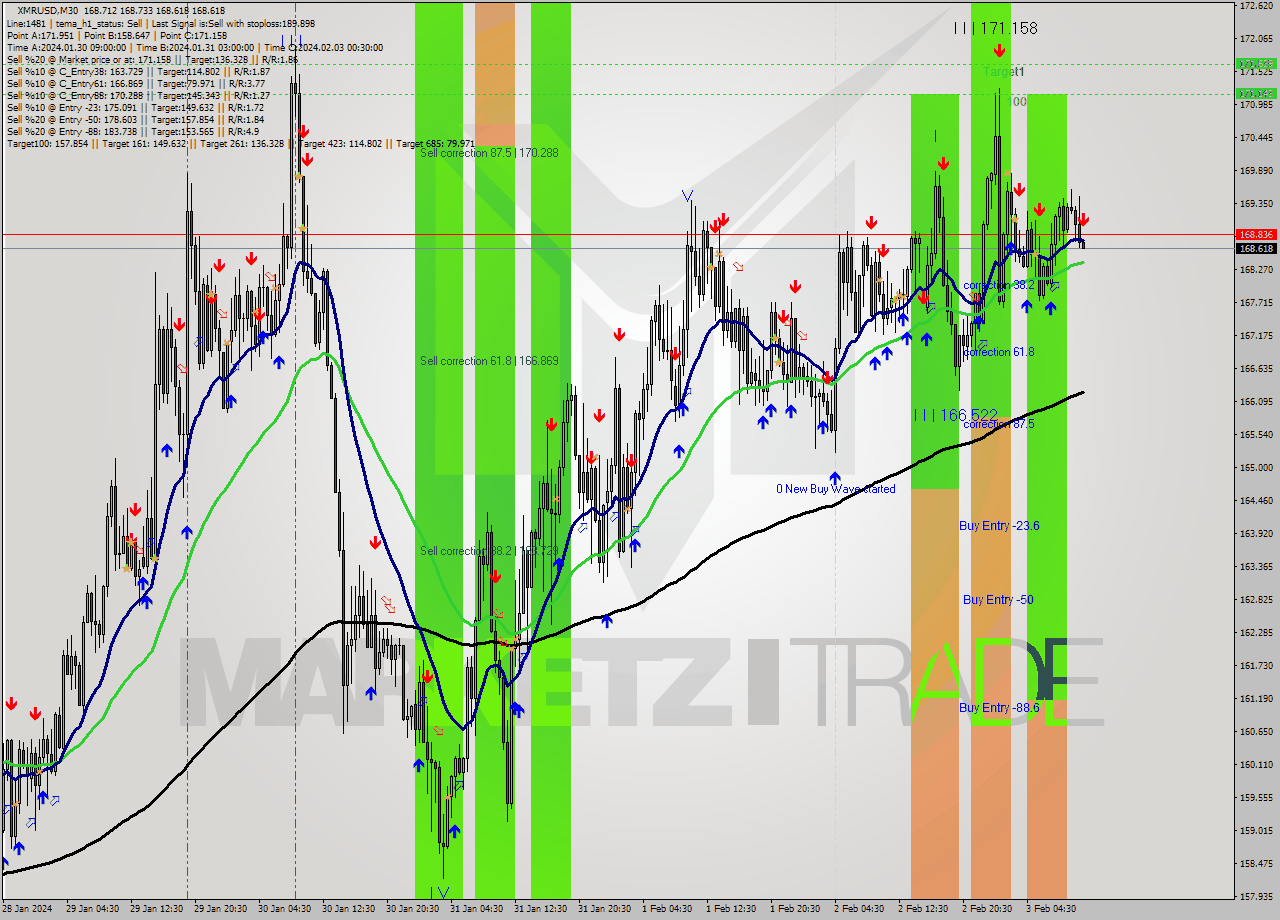The image size is (1280, 920).
Task: Click the current price tag 168.618
Action: (x=1256, y=248)
